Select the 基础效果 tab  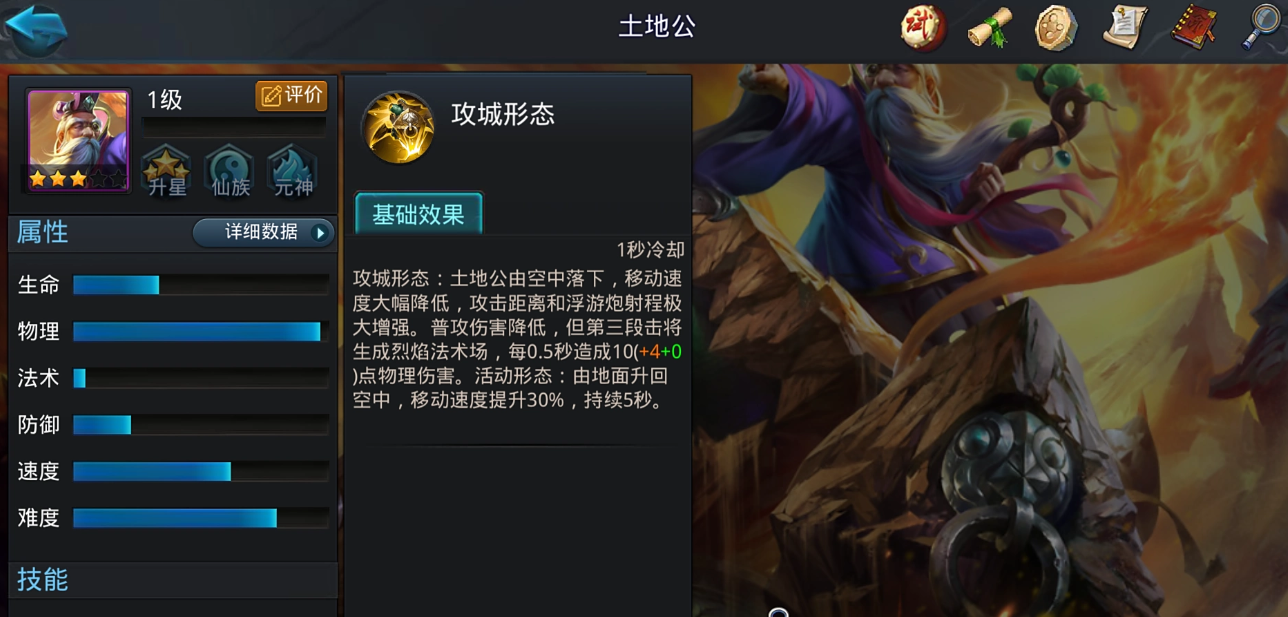pos(419,213)
